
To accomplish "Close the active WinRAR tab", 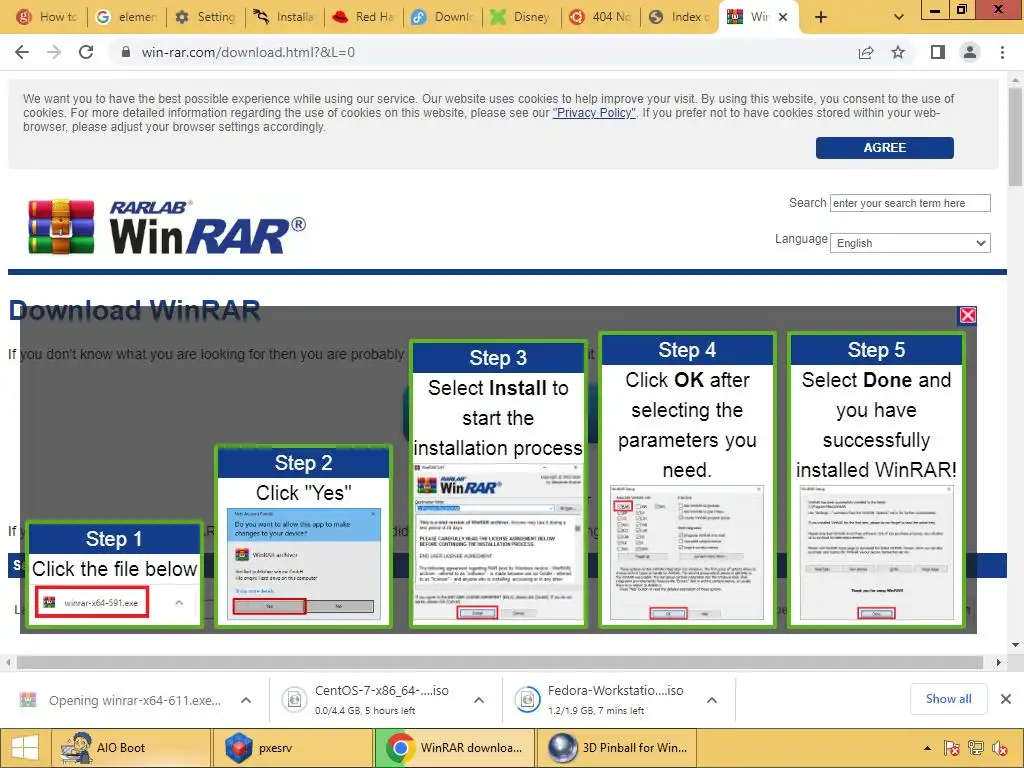I will [x=783, y=17].
